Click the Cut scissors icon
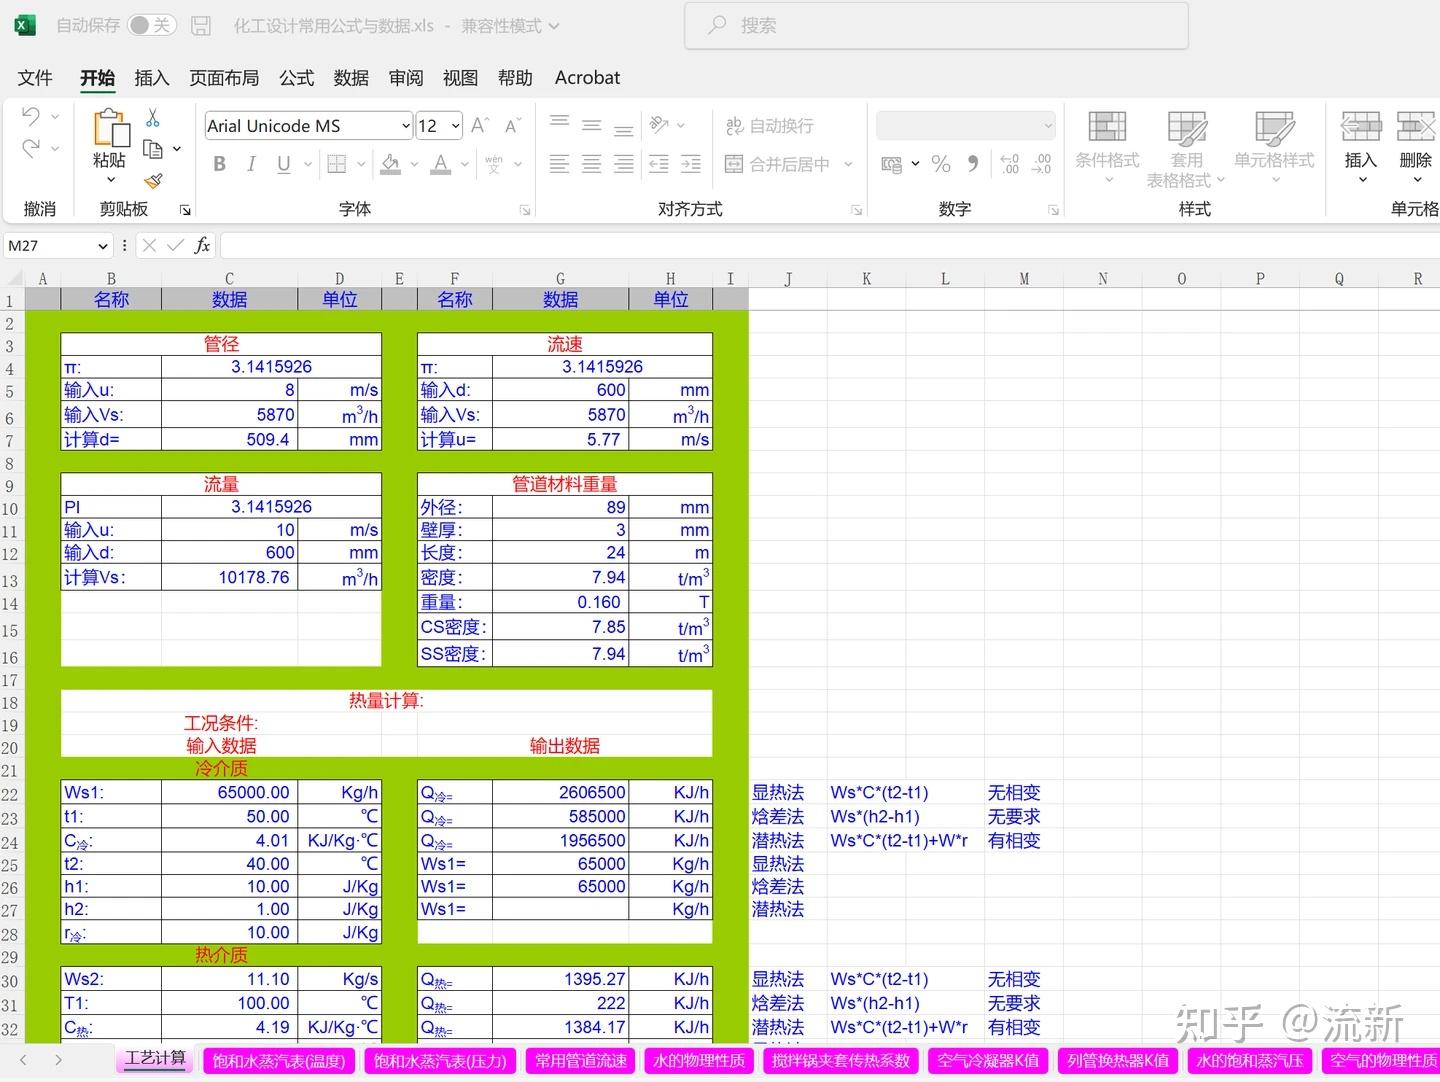The height and width of the screenshot is (1082, 1440). pos(153,118)
